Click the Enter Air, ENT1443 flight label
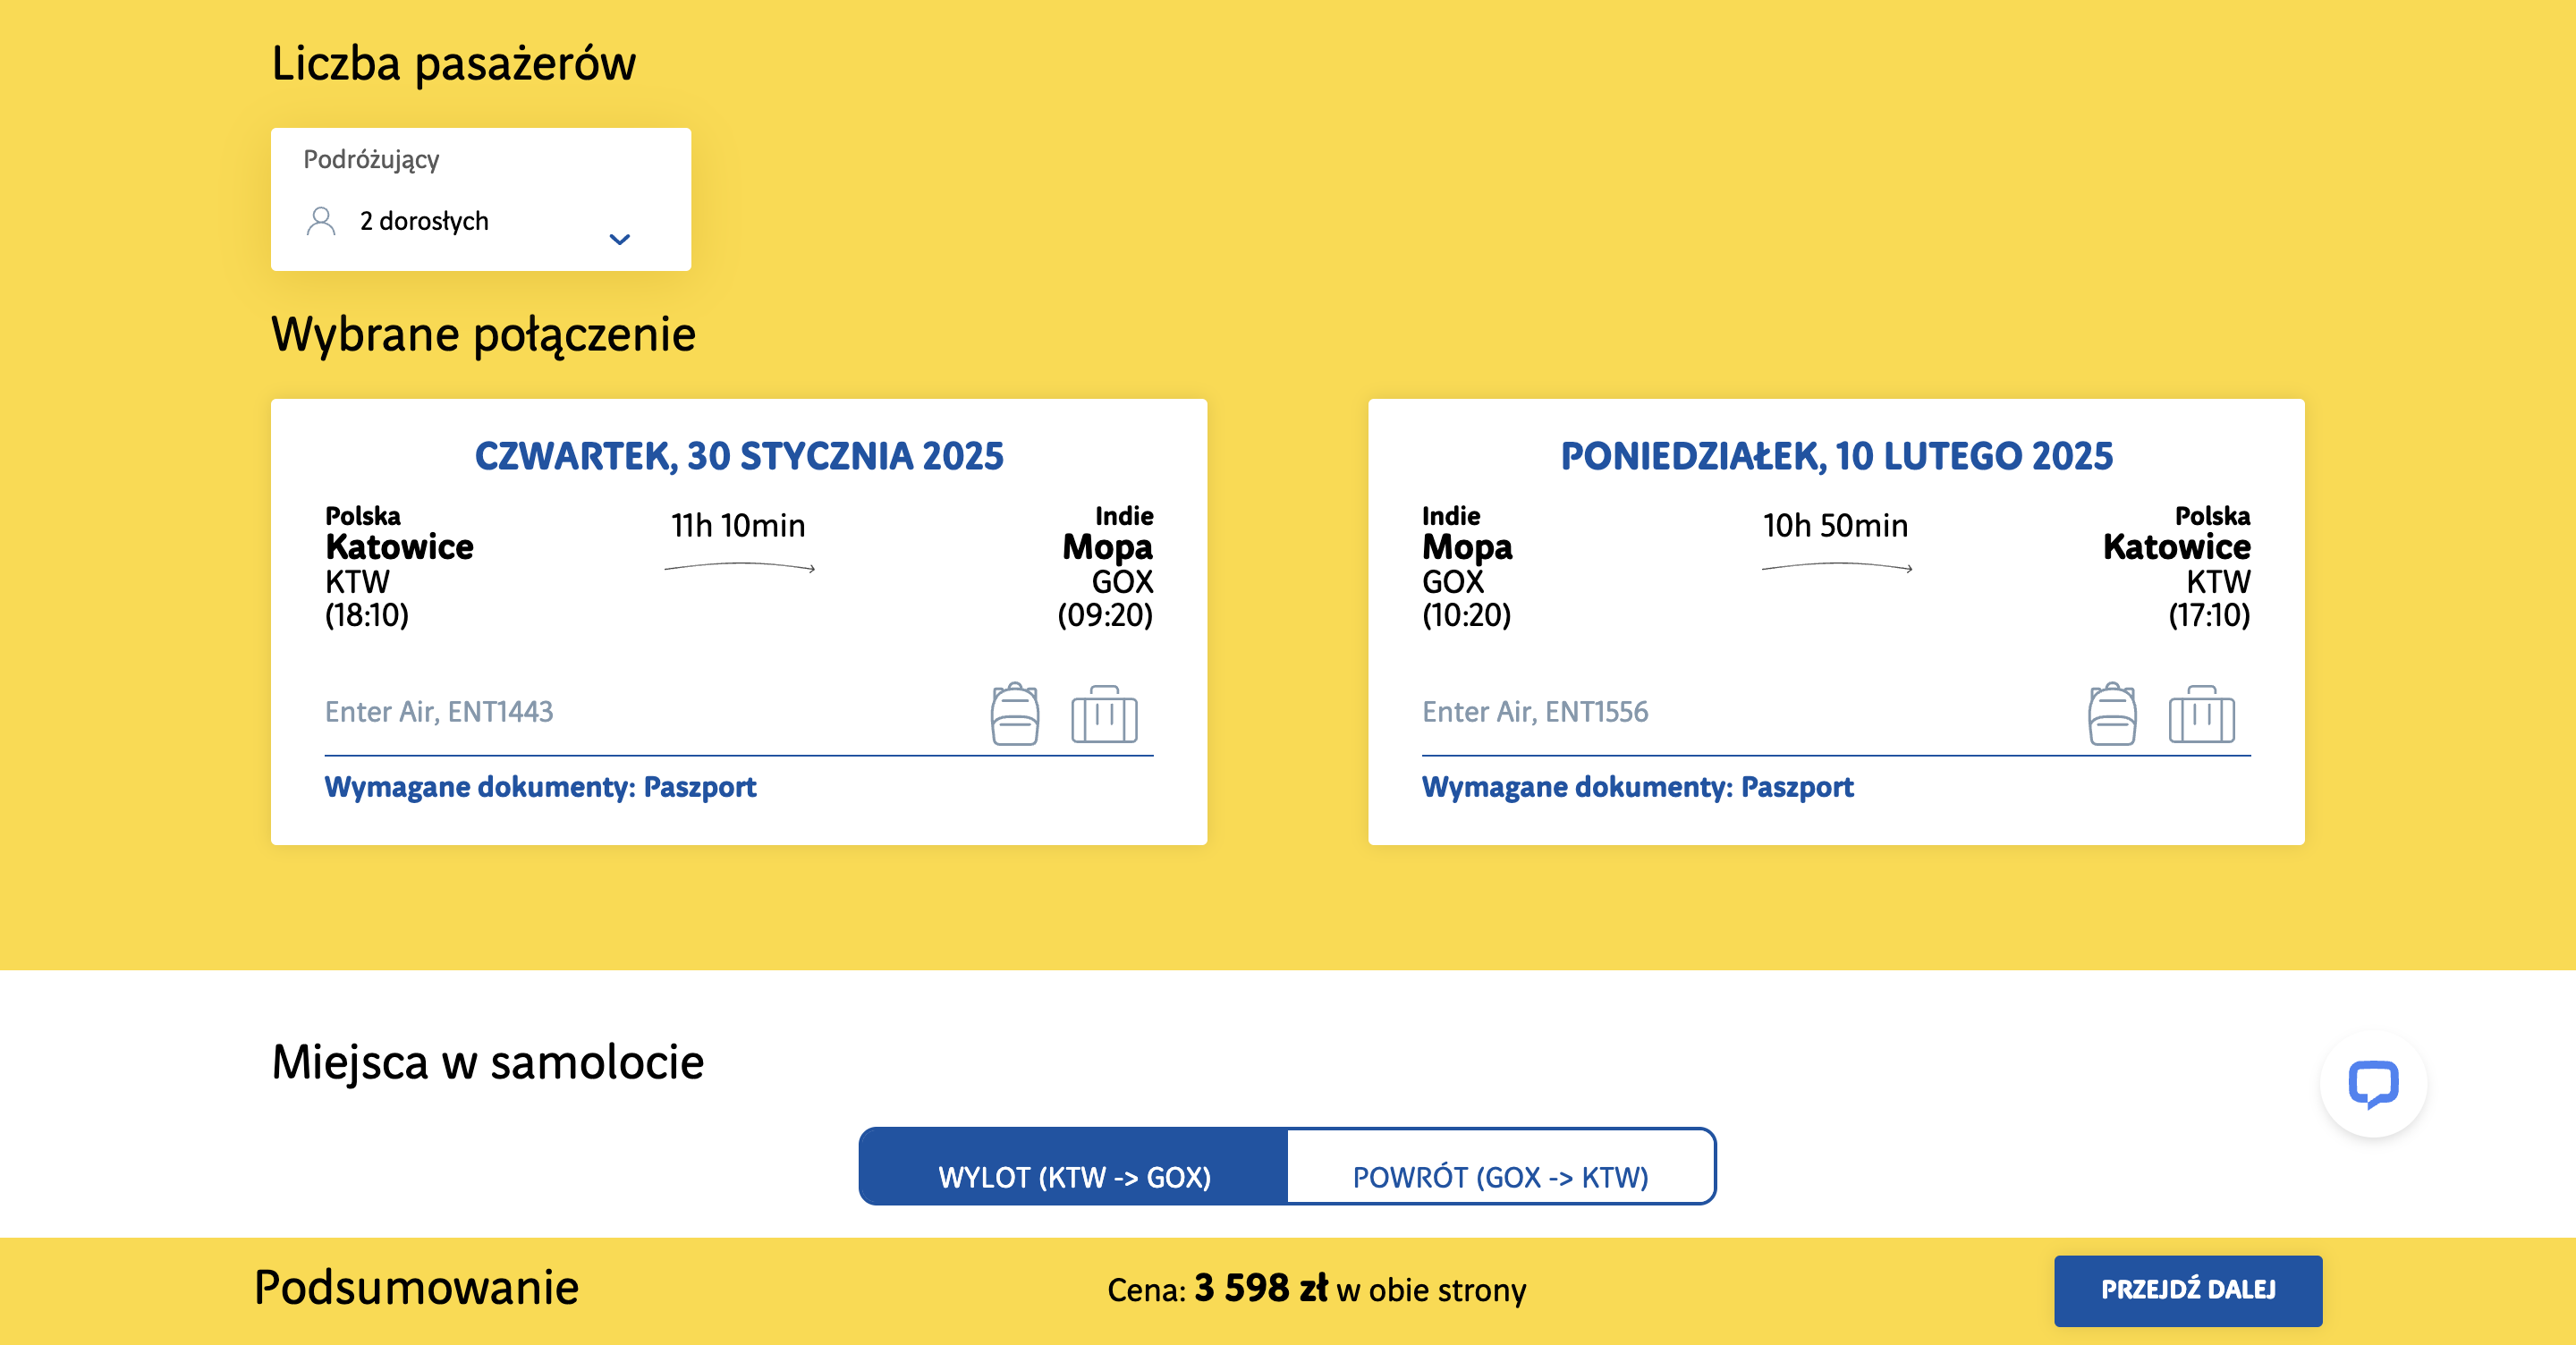The image size is (2576, 1345). click(439, 712)
